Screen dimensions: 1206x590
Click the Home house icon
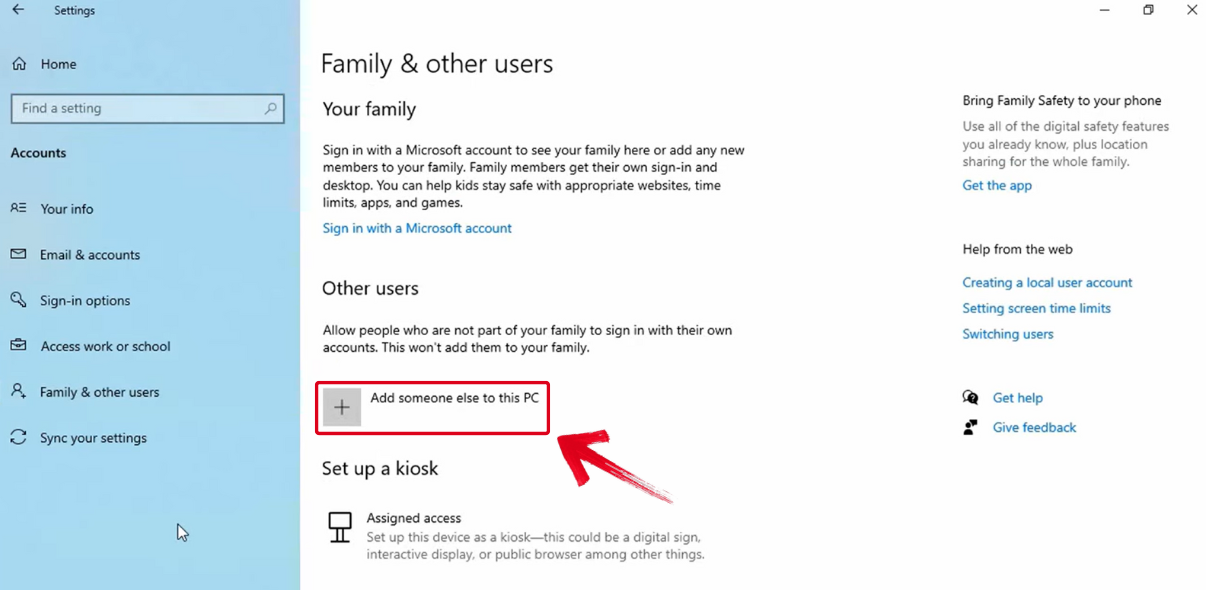pos(19,63)
